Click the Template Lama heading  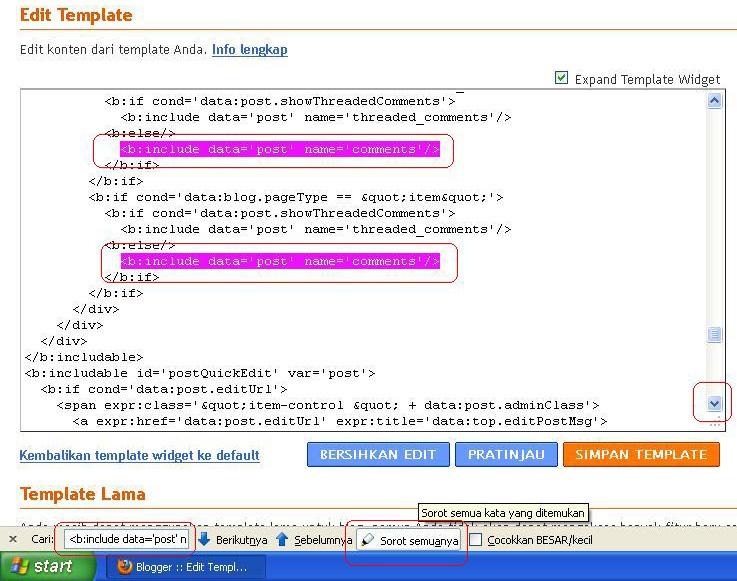tap(83, 494)
